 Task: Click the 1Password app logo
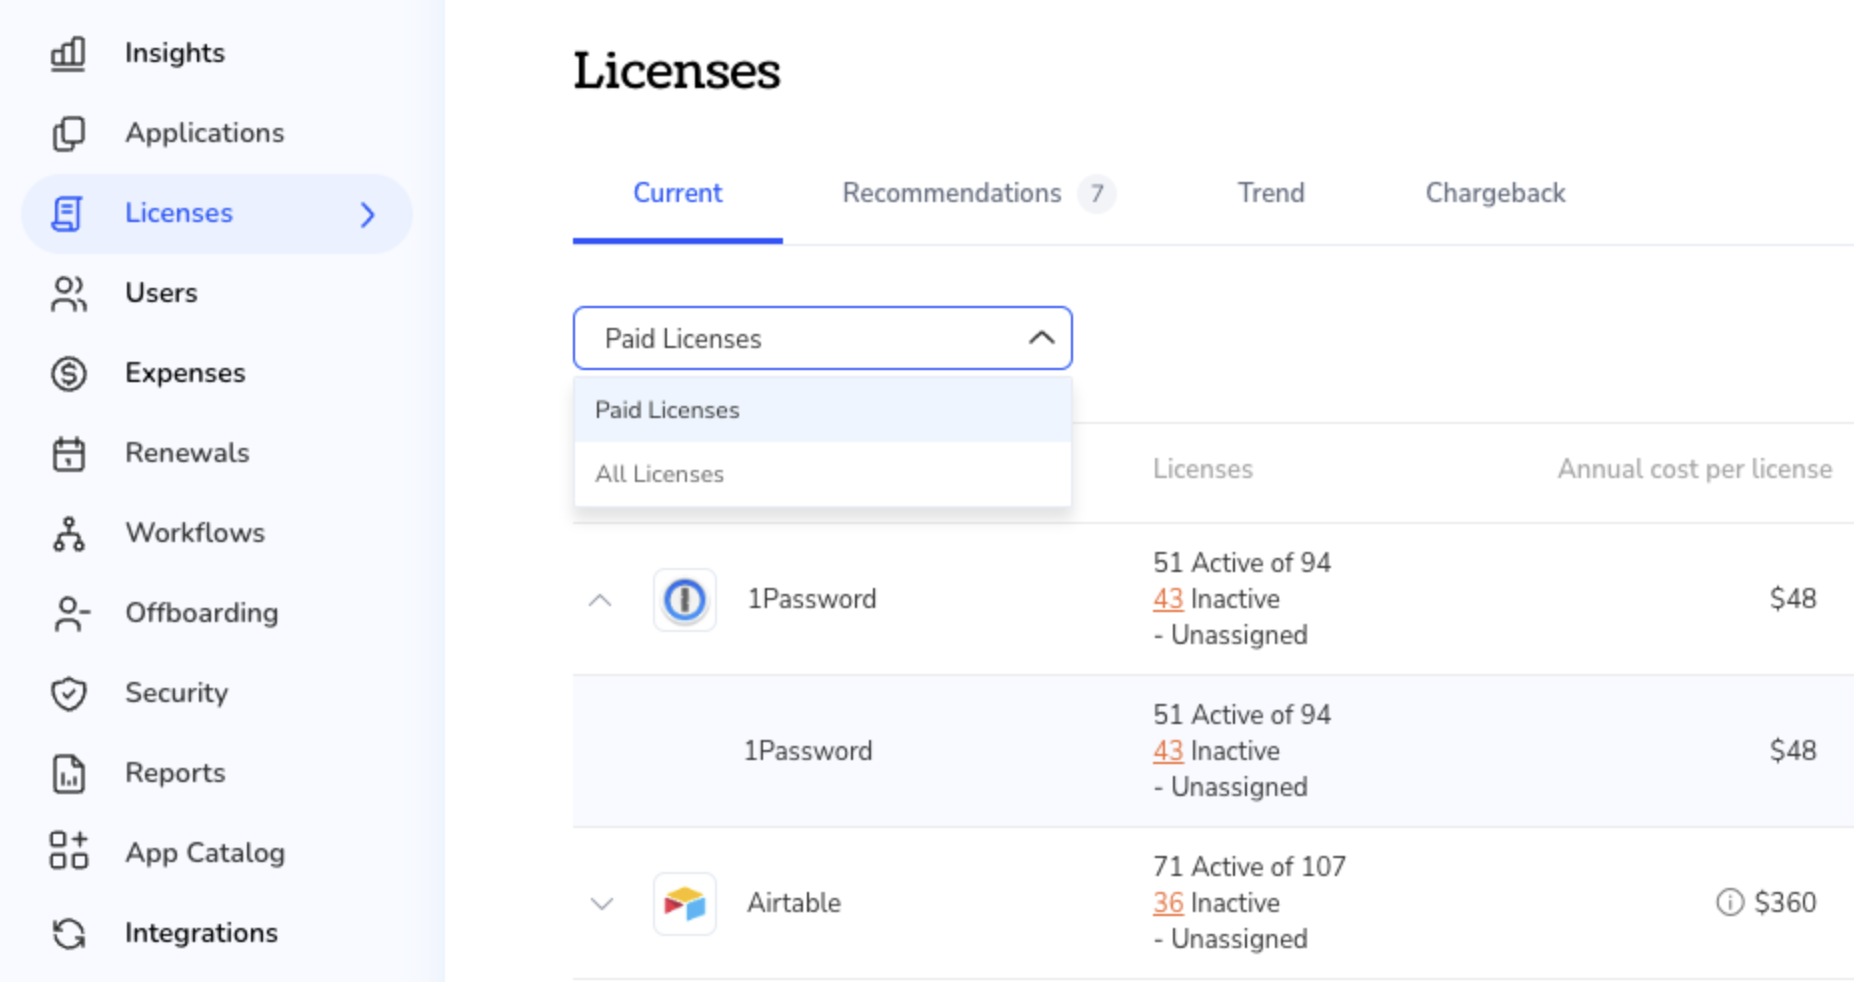tap(685, 600)
